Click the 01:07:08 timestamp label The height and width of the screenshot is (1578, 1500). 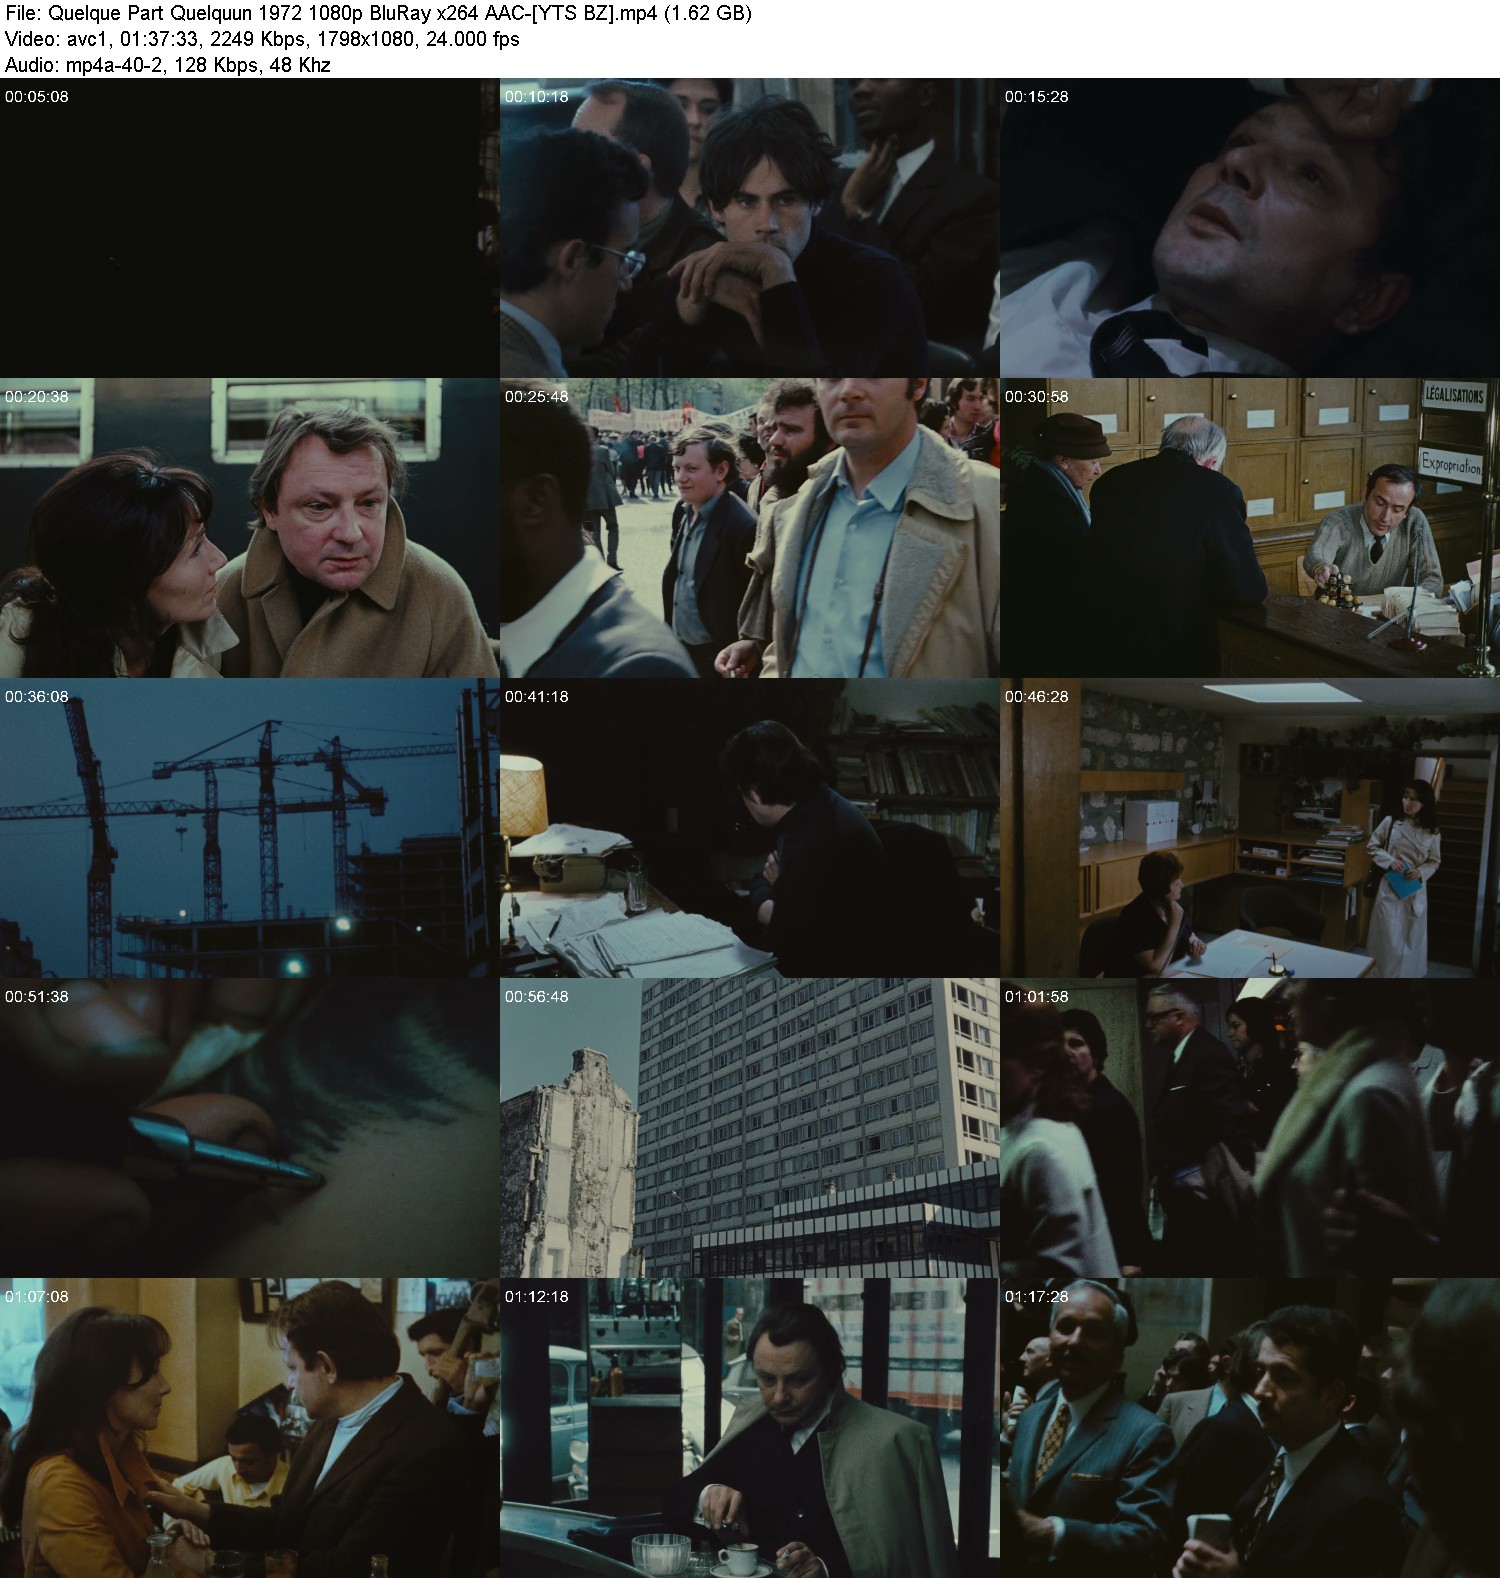pyautogui.click(x=37, y=1297)
